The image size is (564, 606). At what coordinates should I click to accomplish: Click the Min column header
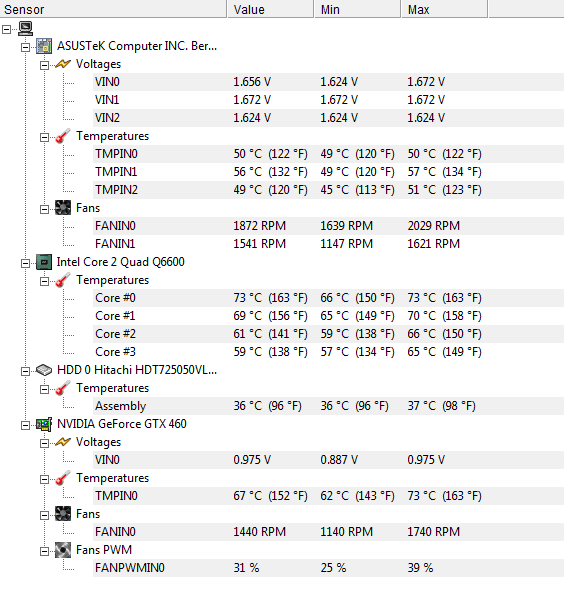tap(358, 9)
